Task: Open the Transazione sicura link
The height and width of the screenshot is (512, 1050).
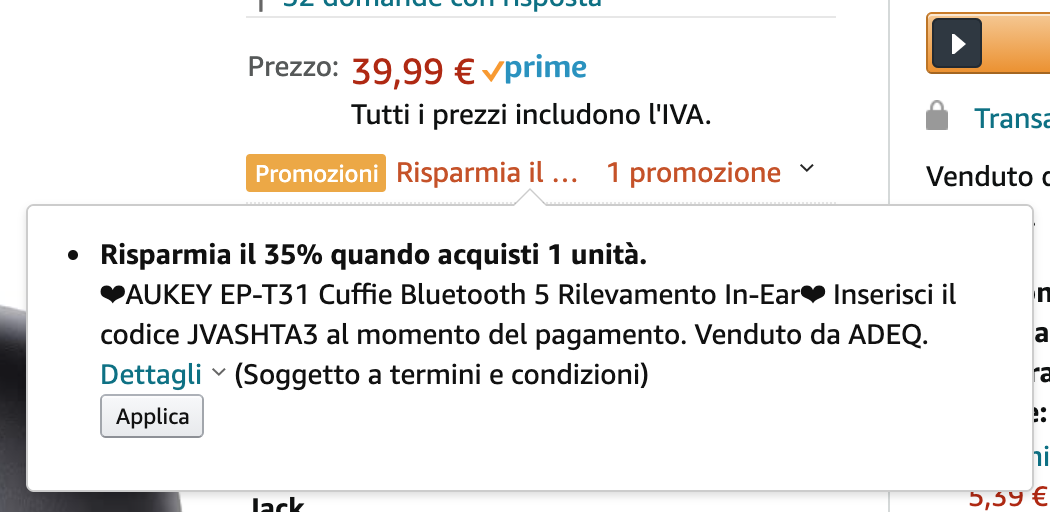Action: click(1011, 119)
